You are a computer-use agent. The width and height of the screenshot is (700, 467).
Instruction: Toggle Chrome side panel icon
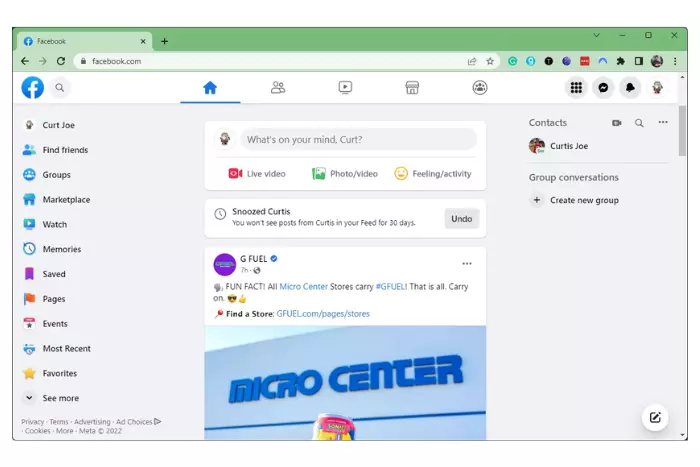coord(639,61)
